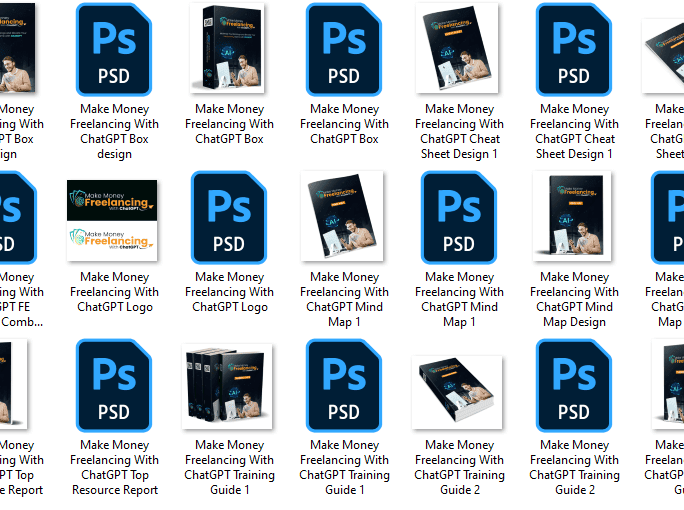Click the 'Training Guide 2' name under the paperback image
Screen dimensions: 684x510
(x=459, y=467)
